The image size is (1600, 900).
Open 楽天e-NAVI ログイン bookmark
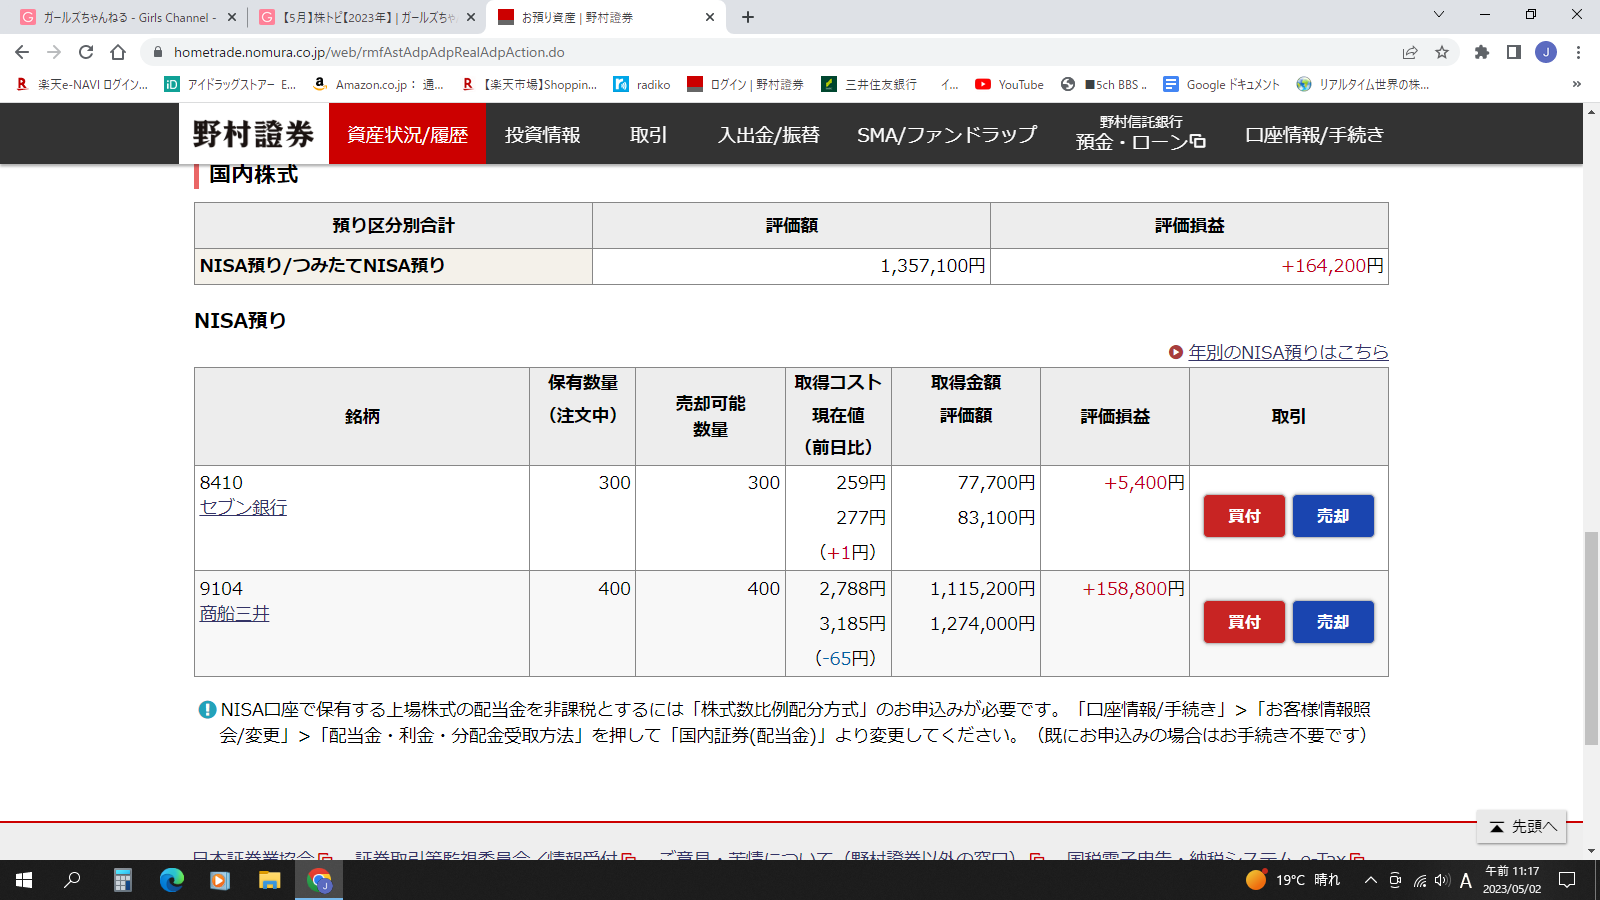(82, 84)
